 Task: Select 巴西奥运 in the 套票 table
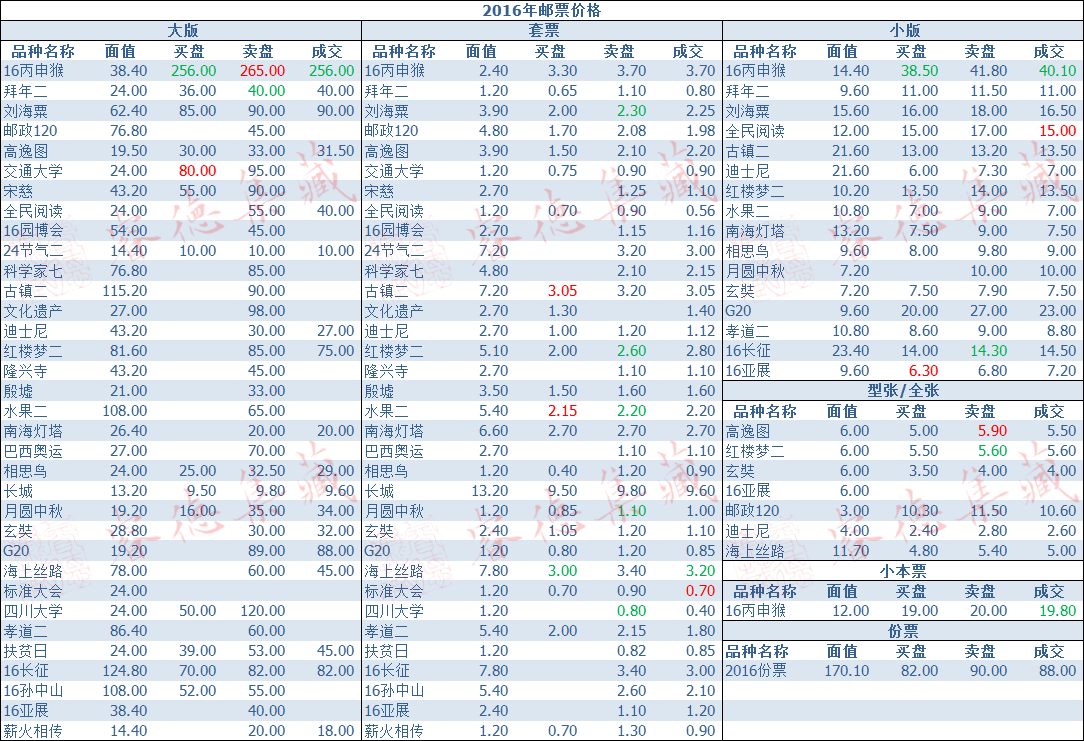[x=393, y=451]
